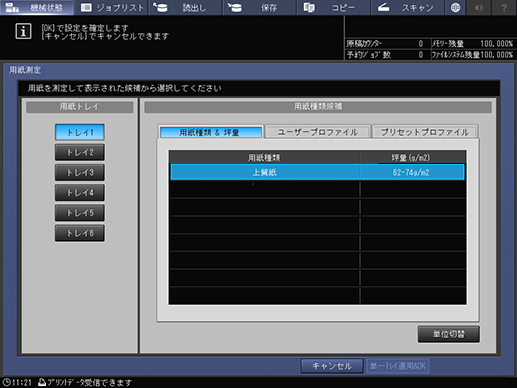Click the ファイルシステム残量 100.000% readout

[472, 55]
